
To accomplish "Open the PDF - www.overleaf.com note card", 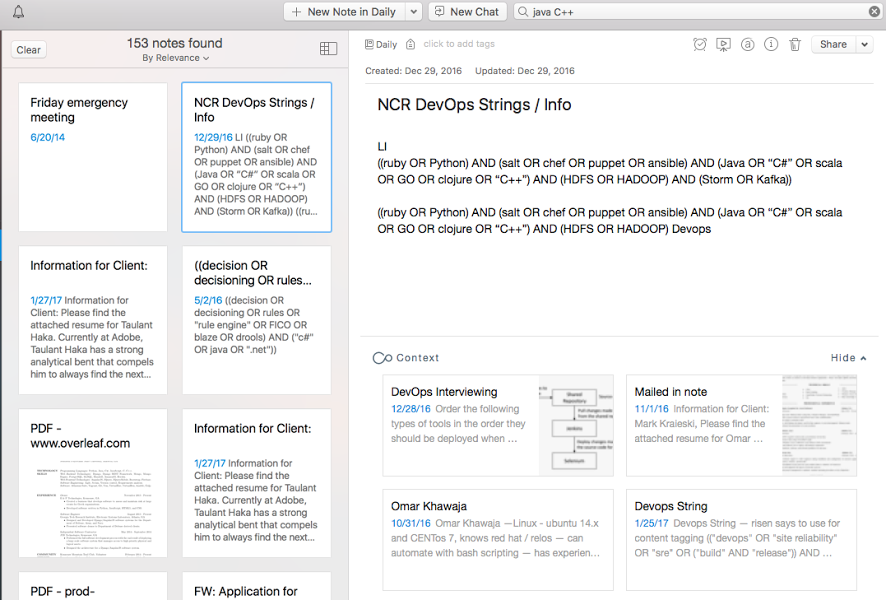I will pos(93,483).
